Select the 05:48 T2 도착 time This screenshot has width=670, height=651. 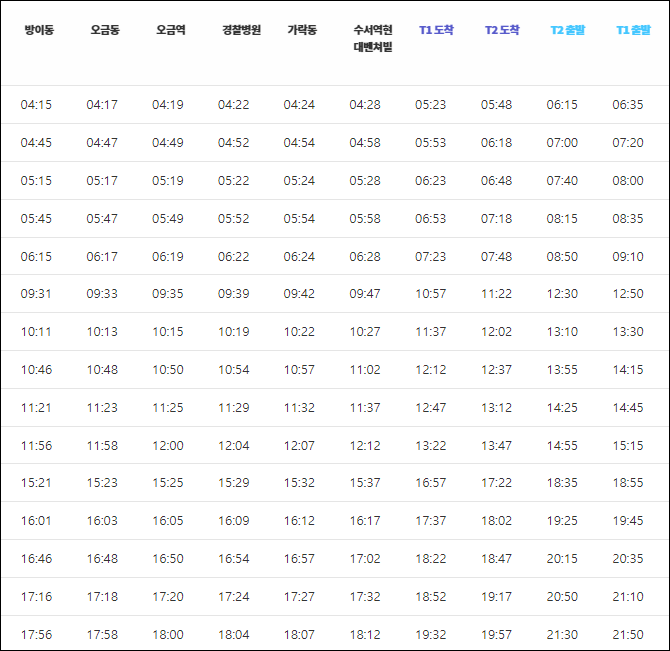pyautogui.click(x=497, y=105)
